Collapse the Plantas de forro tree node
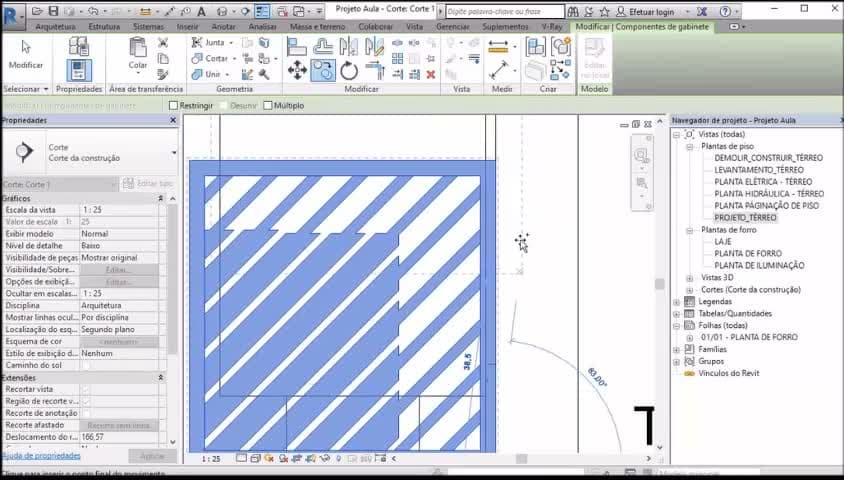The height and width of the screenshot is (480, 844). 689,230
